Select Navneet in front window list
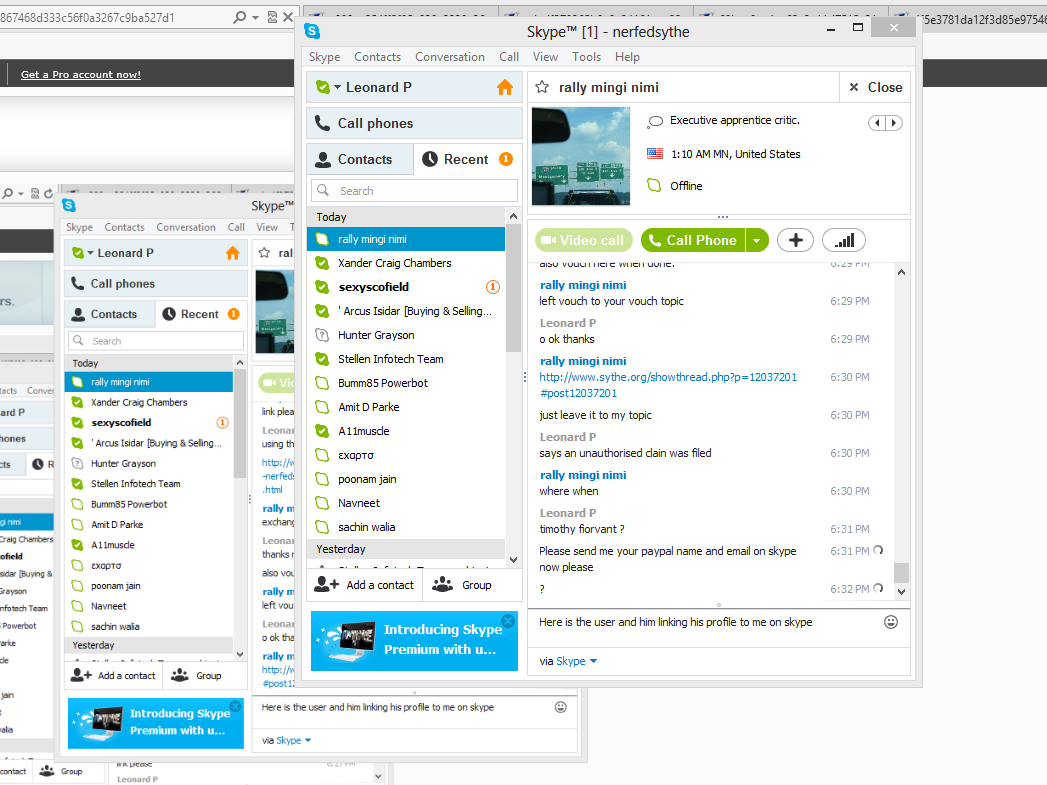 pos(406,503)
